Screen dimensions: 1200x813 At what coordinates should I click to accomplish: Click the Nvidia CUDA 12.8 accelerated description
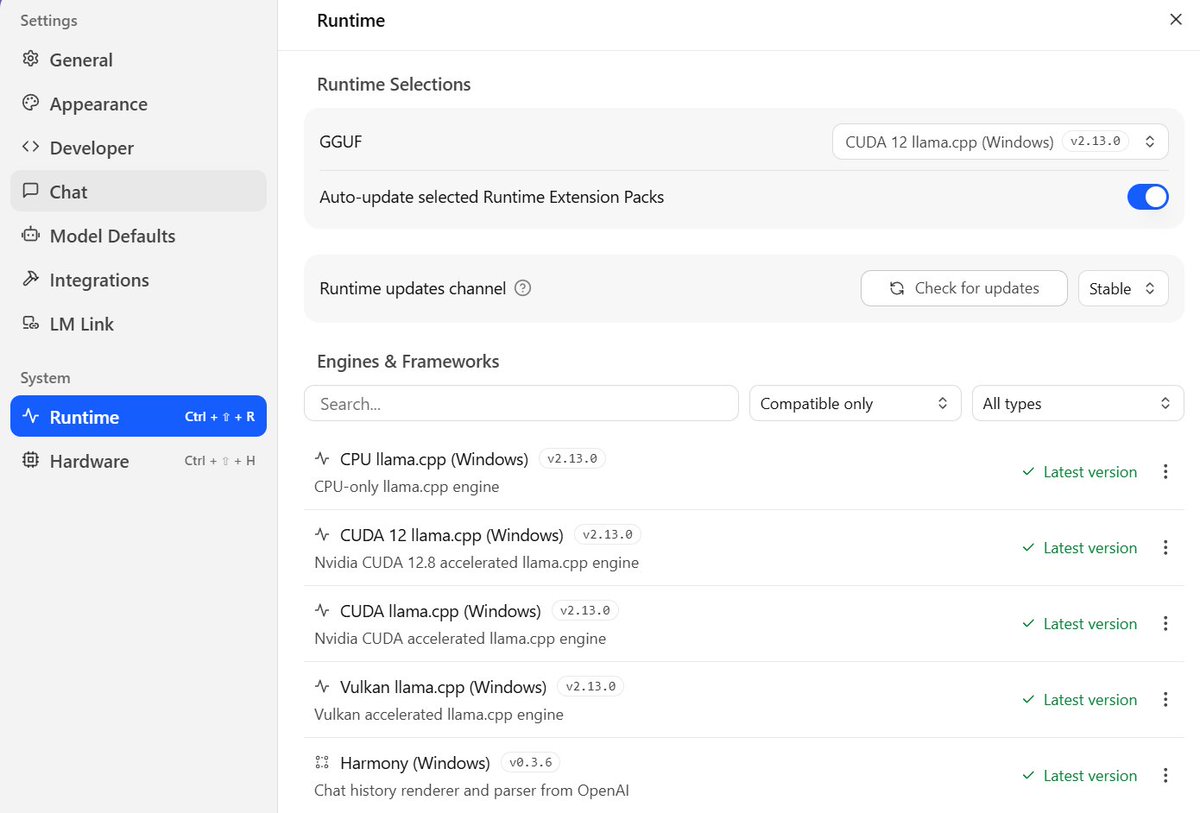coord(476,562)
